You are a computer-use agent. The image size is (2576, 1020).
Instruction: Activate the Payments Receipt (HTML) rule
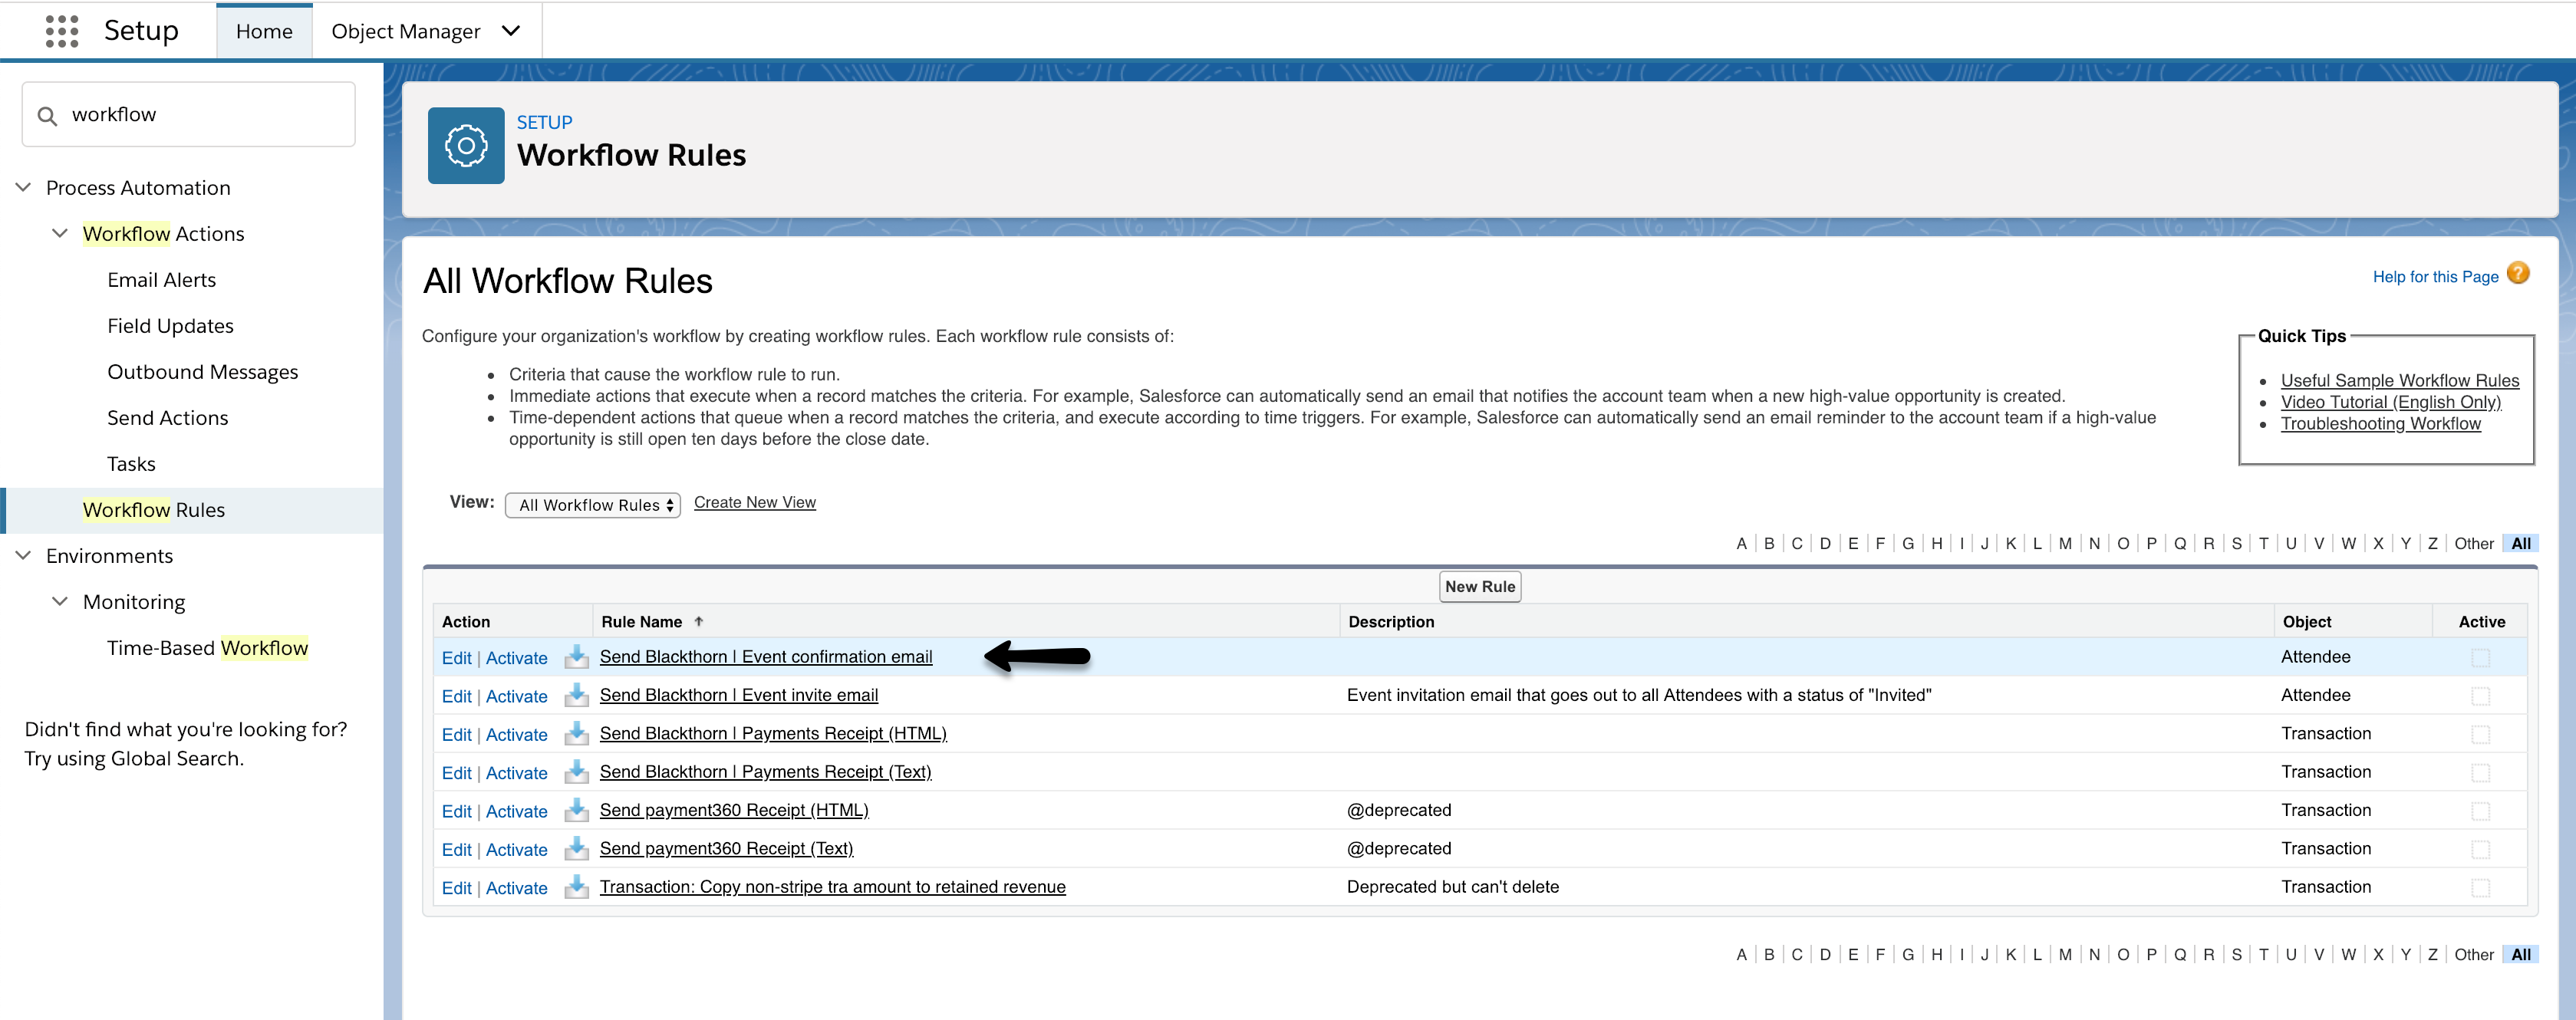(x=516, y=735)
